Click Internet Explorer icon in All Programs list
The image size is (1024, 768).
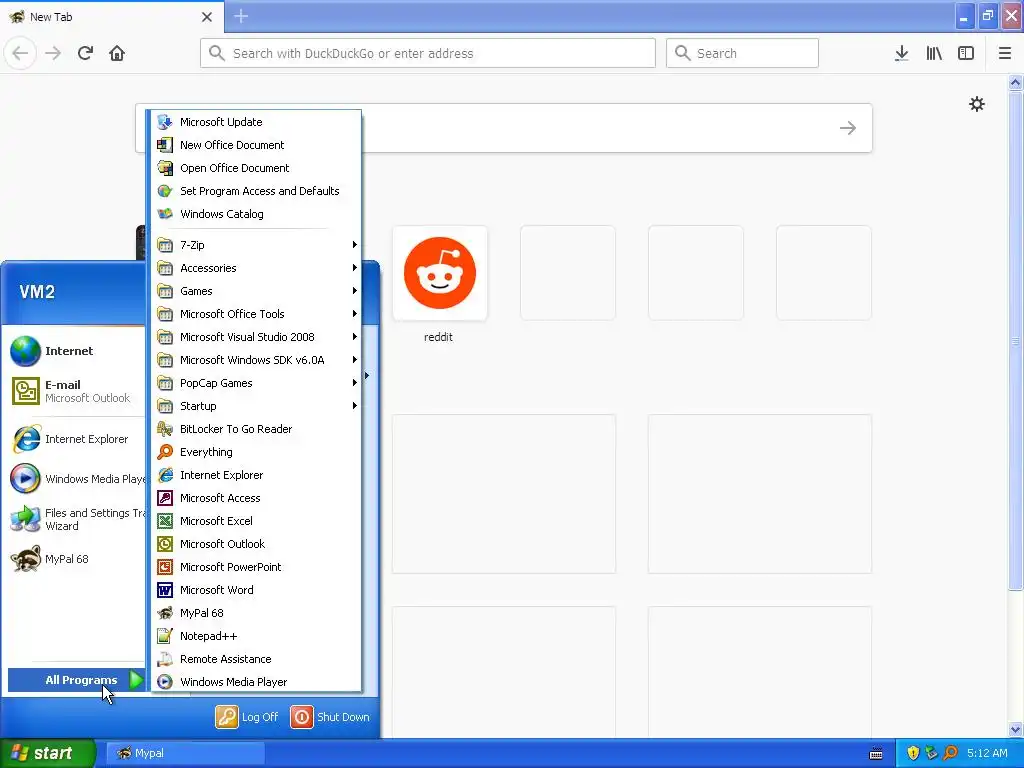[165, 475]
